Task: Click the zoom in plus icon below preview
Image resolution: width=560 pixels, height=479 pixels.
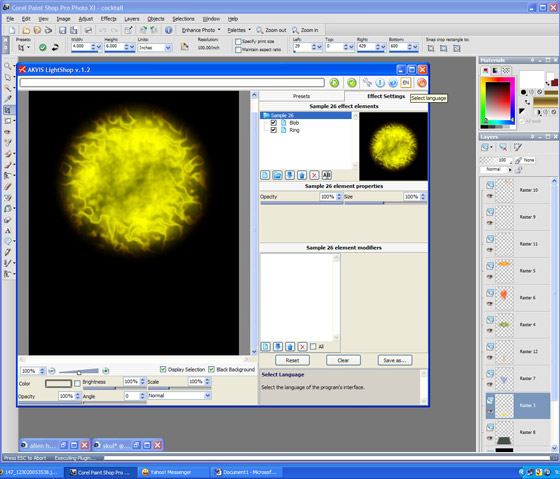Action: [106, 371]
